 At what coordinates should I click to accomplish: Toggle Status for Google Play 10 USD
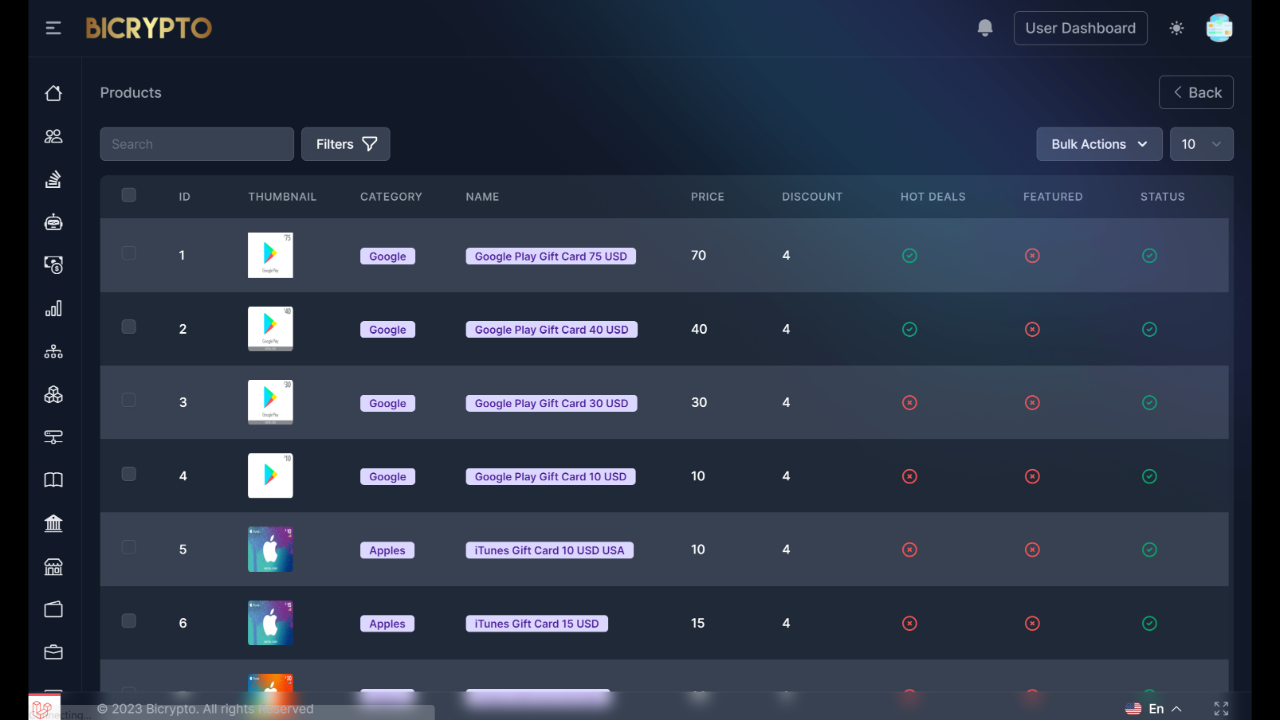tap(1149, 476)
